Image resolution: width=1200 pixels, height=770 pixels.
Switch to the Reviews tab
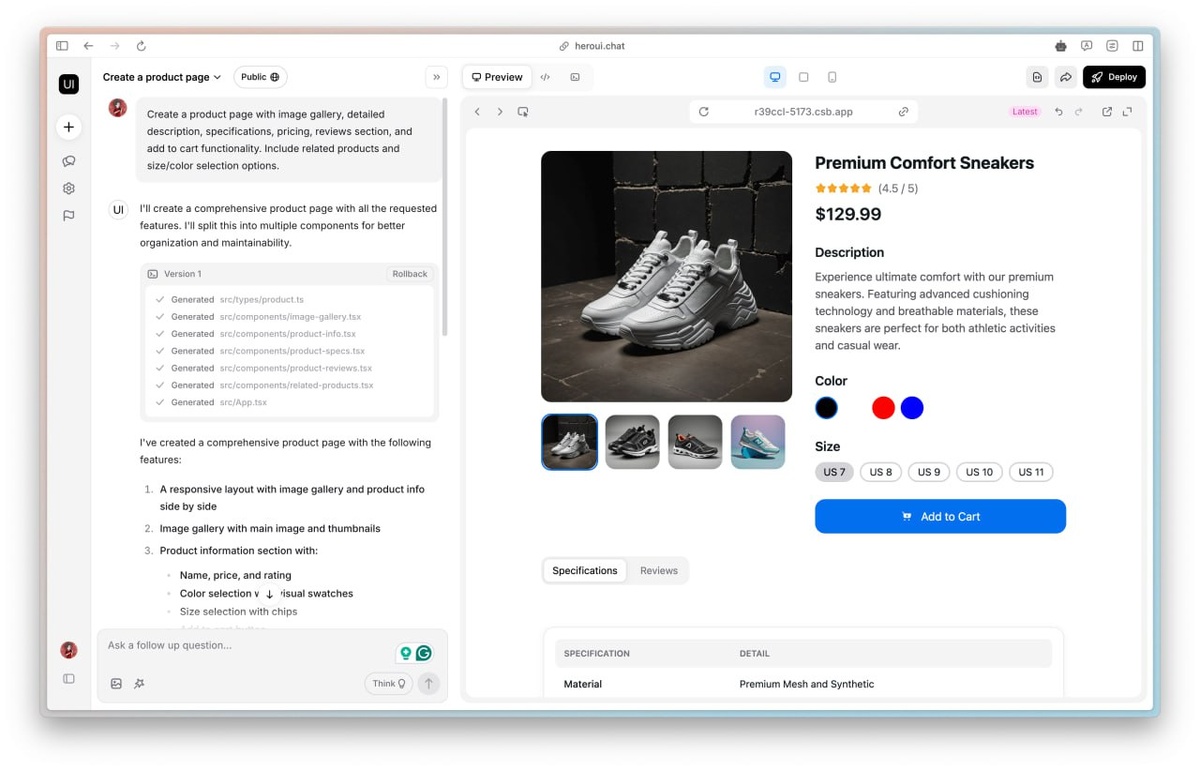[659, 571]
